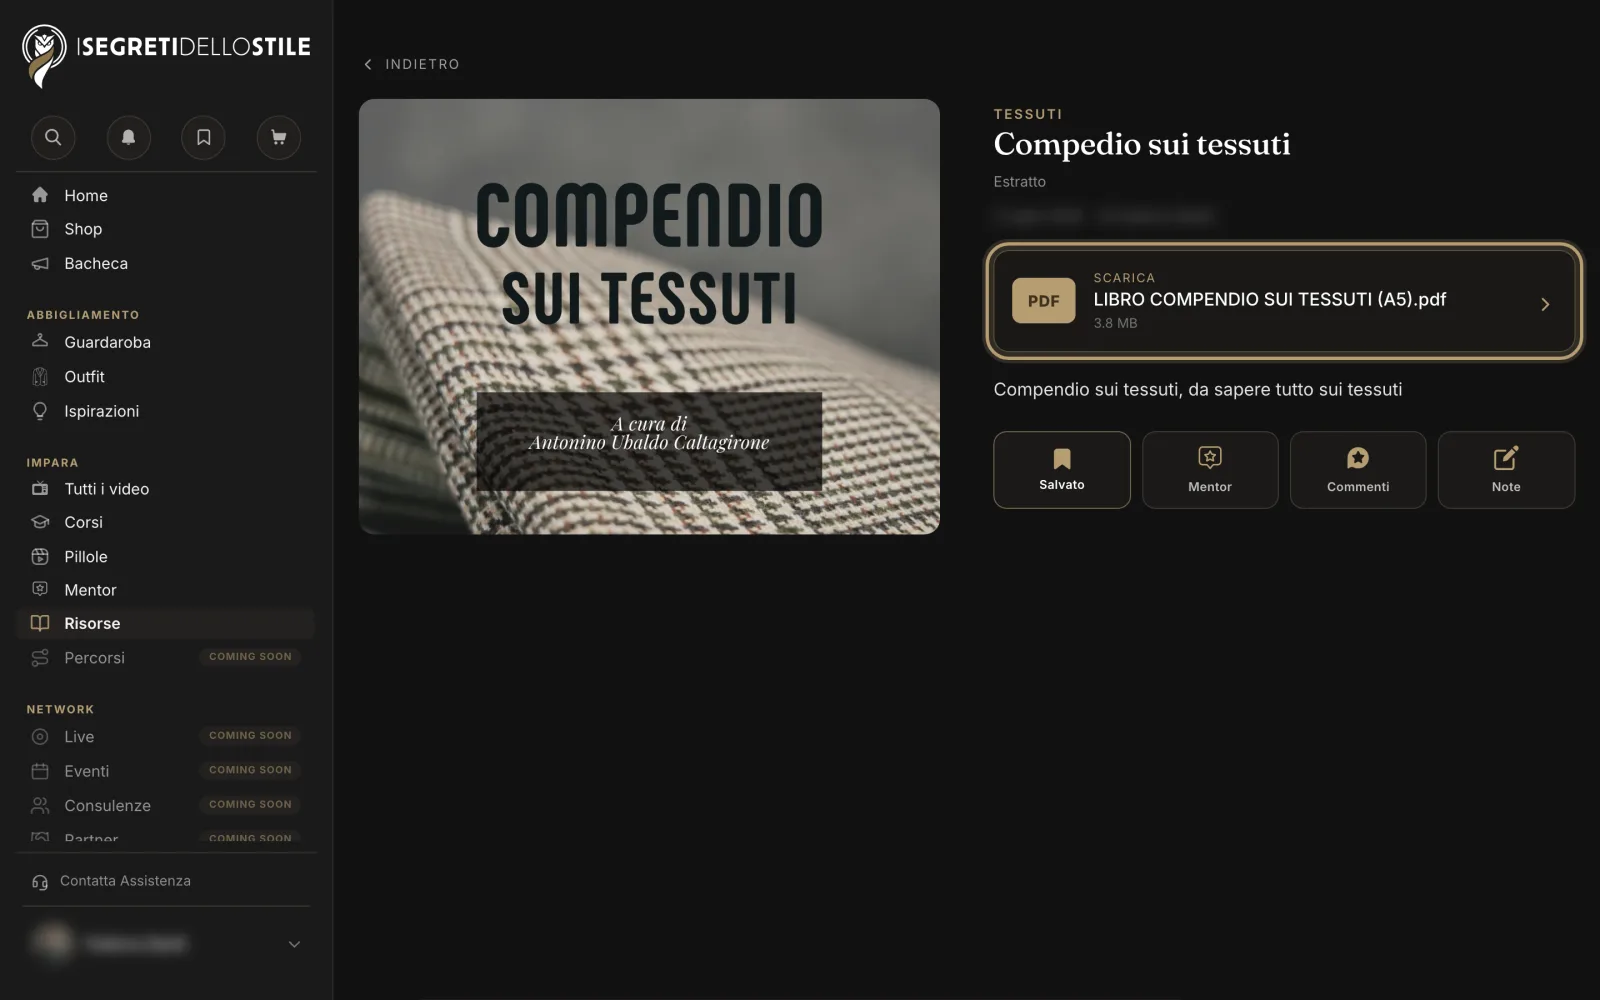1600x1000 pixels.
Task: Click the Compendio sui Tessuti cover image
Action: [649, 316]
